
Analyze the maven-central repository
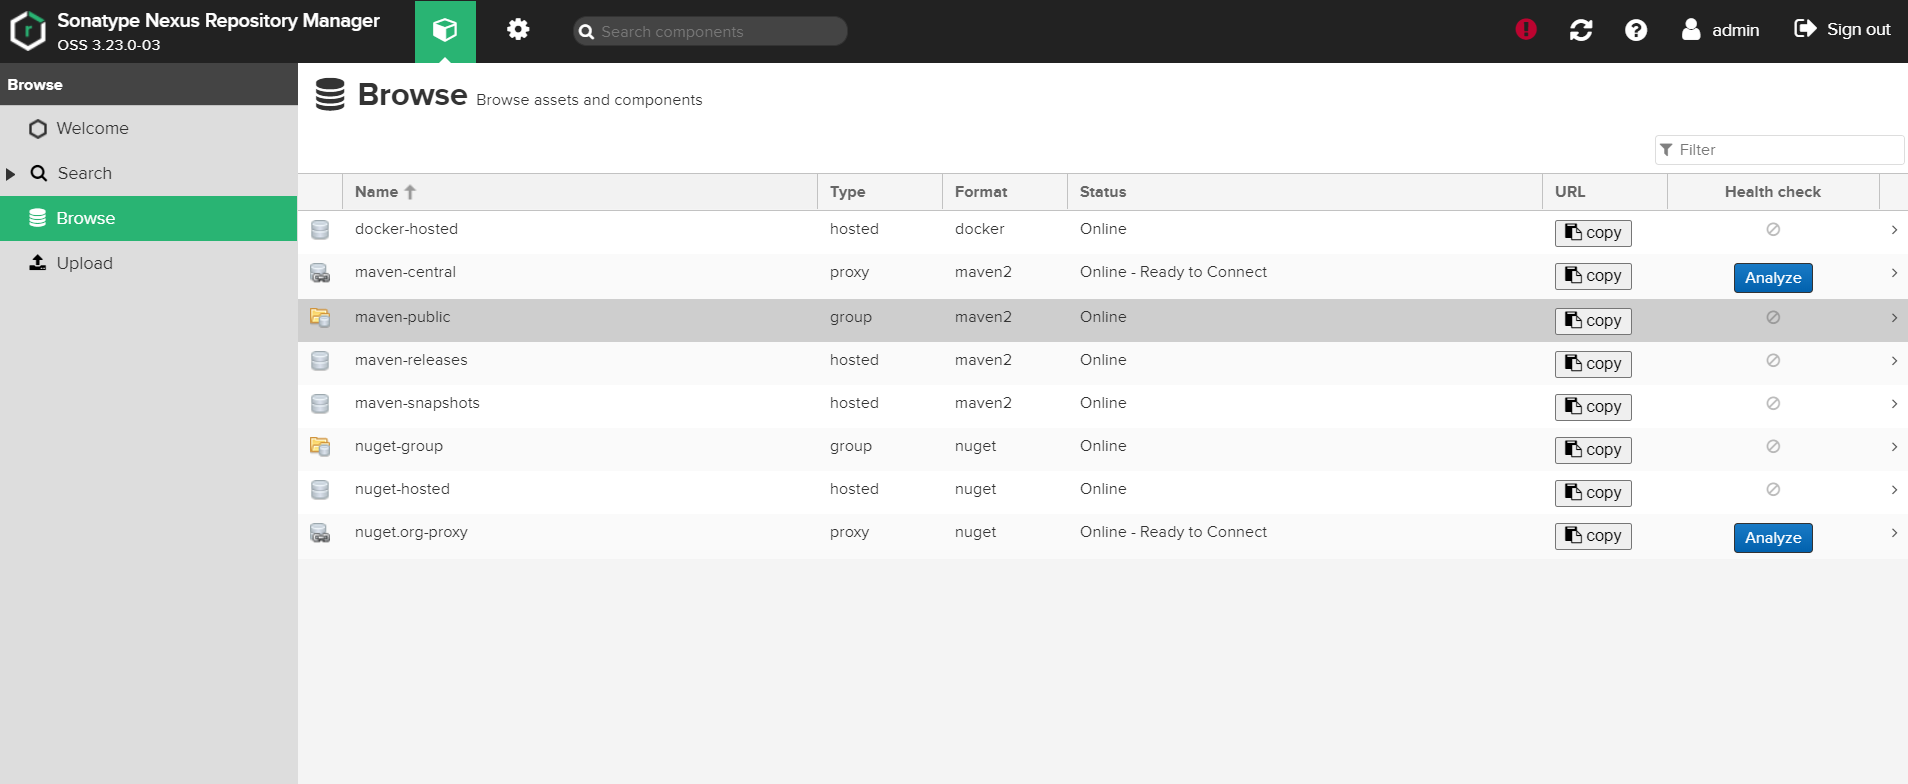1772,278
